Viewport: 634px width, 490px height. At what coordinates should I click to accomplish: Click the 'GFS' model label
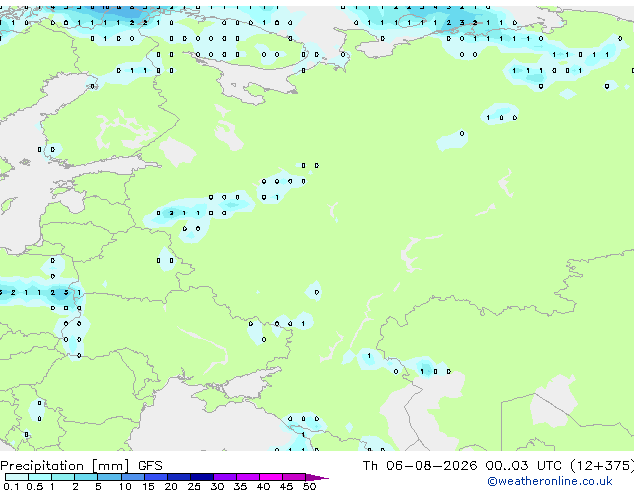pos(150,466)
